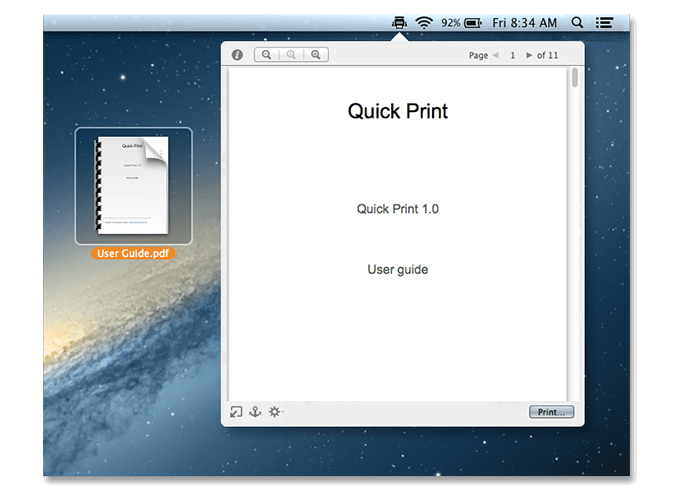Click the Quick Print printer icon in menu bar

399,22
